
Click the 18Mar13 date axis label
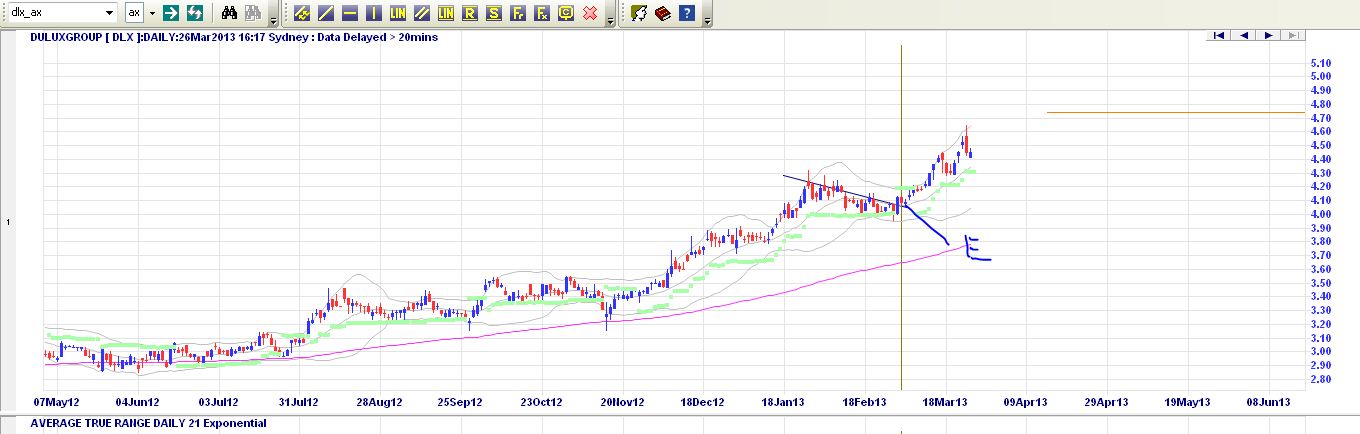coord(946,402)
